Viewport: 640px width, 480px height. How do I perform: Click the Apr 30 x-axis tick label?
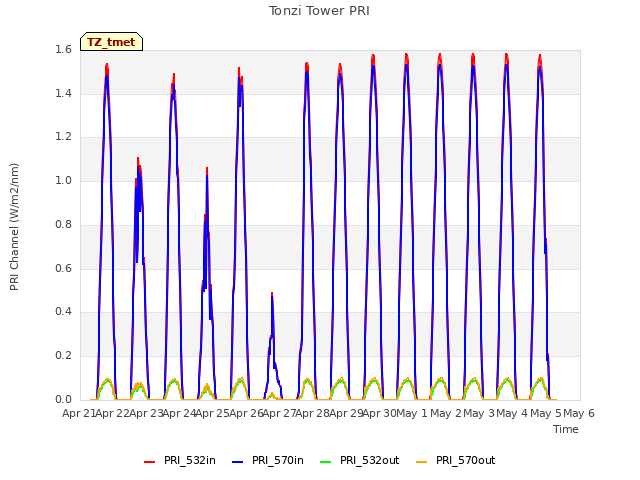(380, 413)
